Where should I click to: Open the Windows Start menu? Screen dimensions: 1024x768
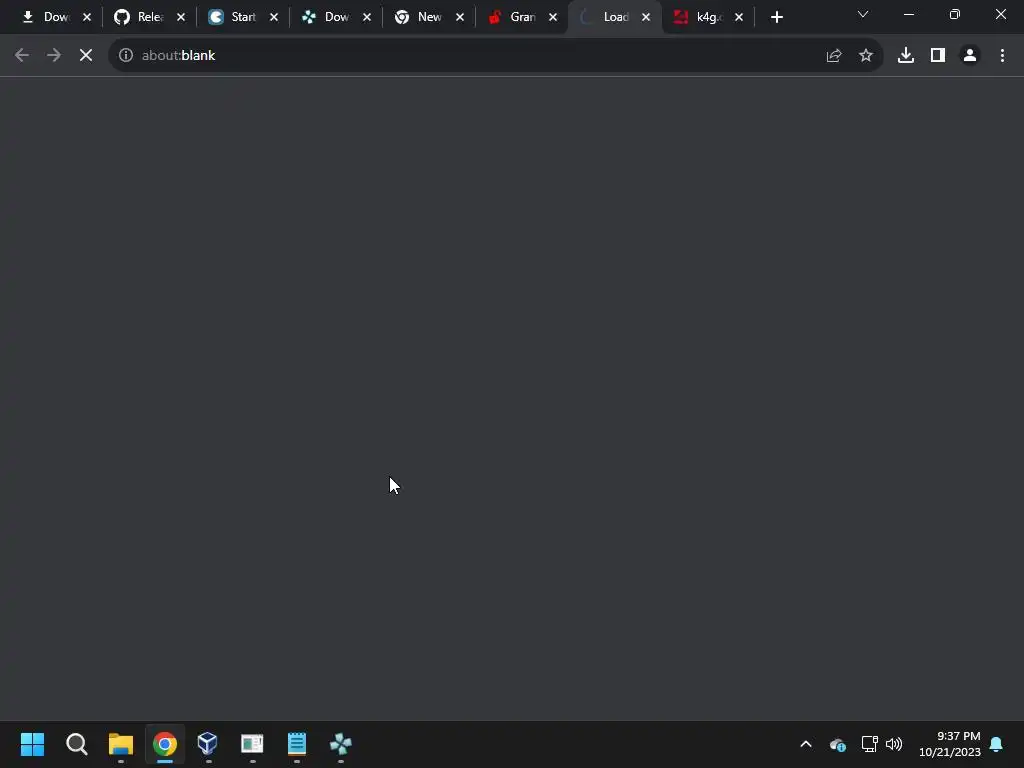[x=32, y=744]
